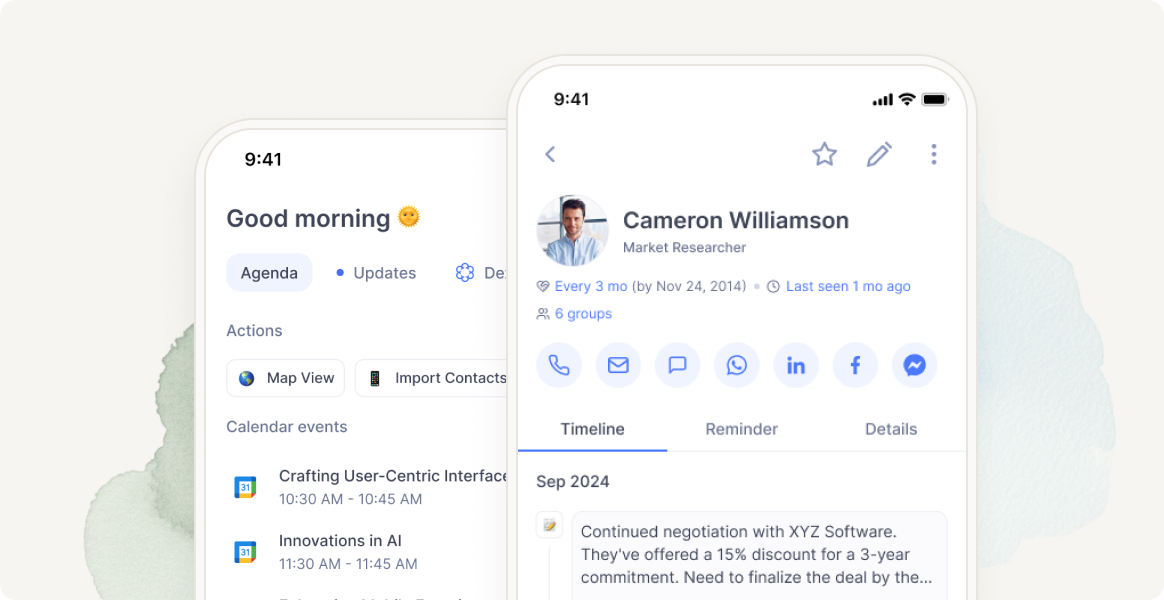Select the Agenda tab

click(269, 273)
